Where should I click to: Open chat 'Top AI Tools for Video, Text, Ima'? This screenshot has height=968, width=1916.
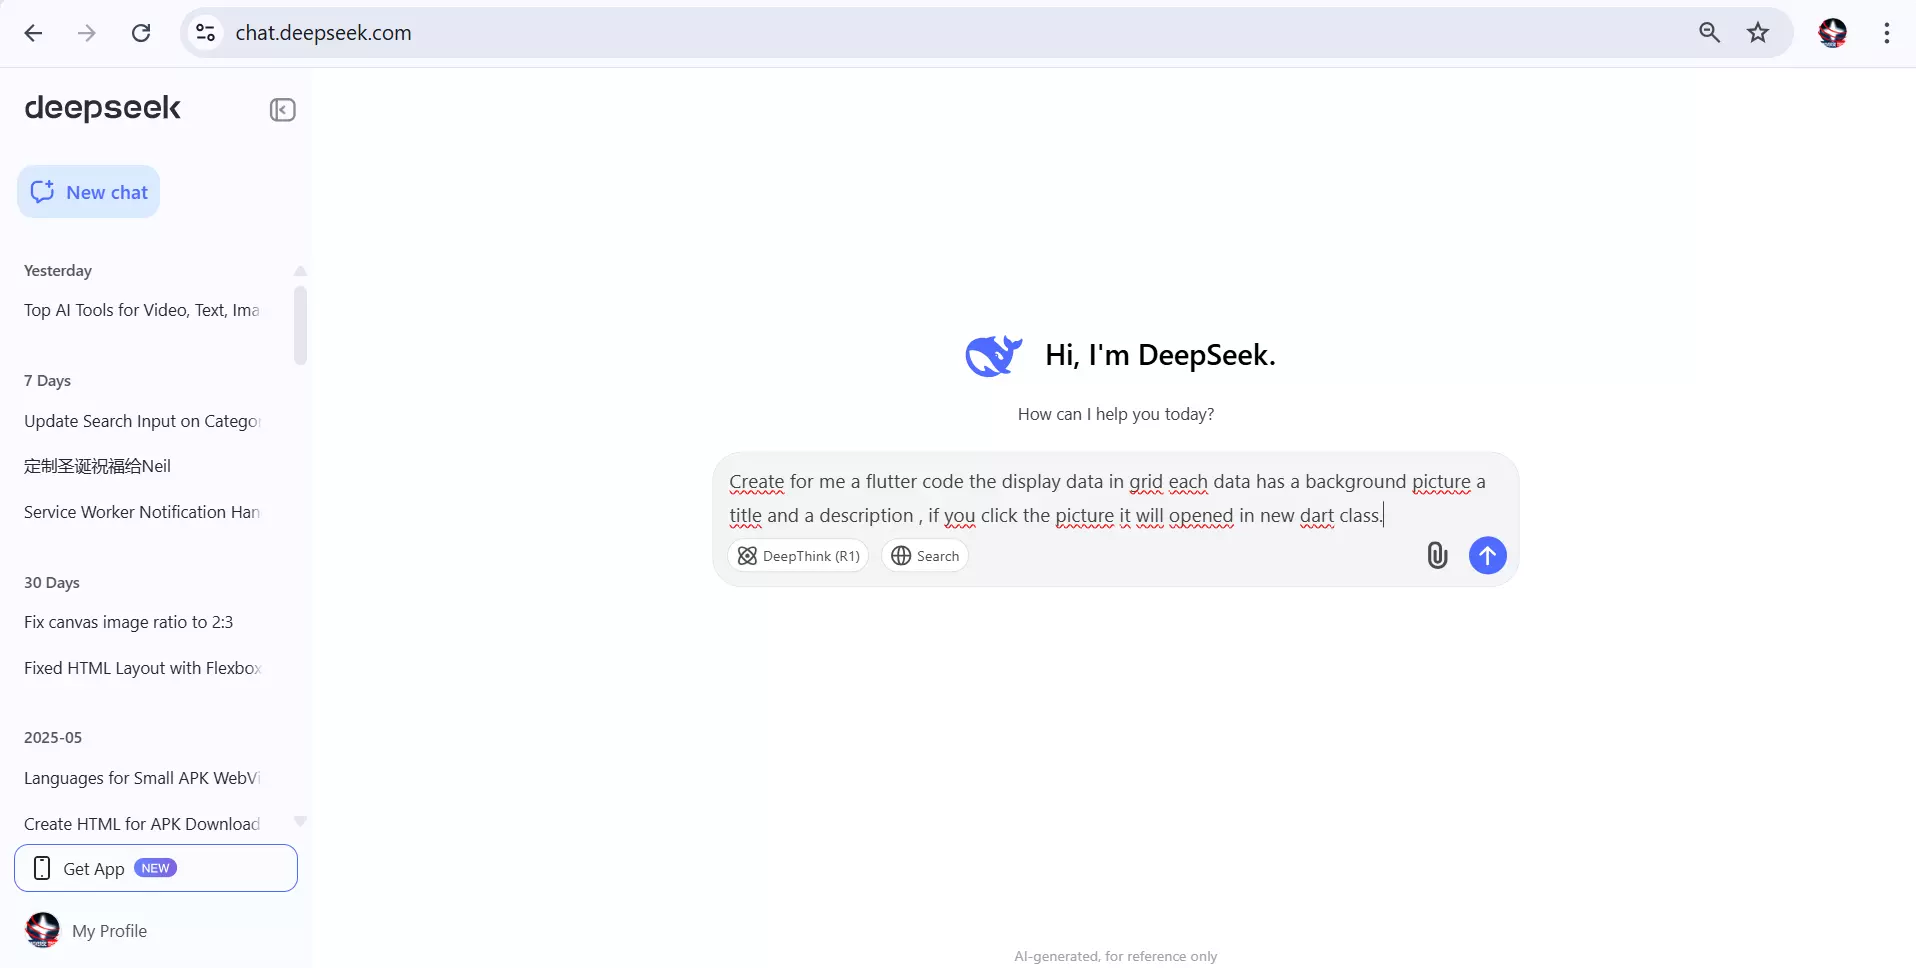[x=142, y=310]
